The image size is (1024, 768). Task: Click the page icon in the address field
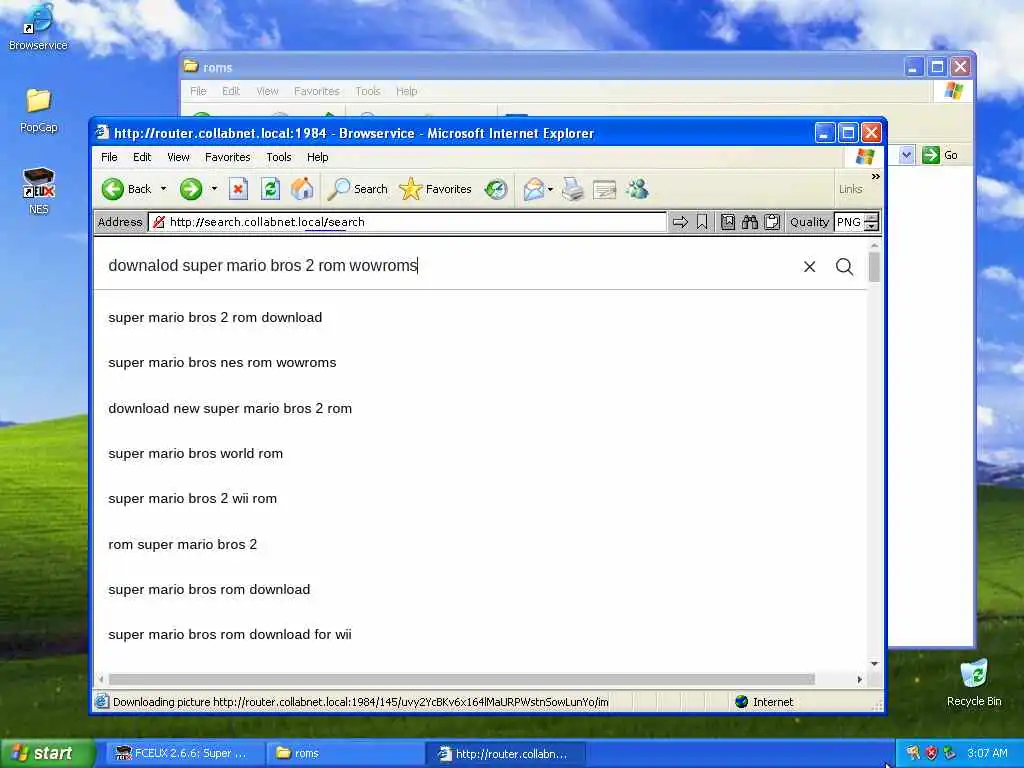(159, 222)
